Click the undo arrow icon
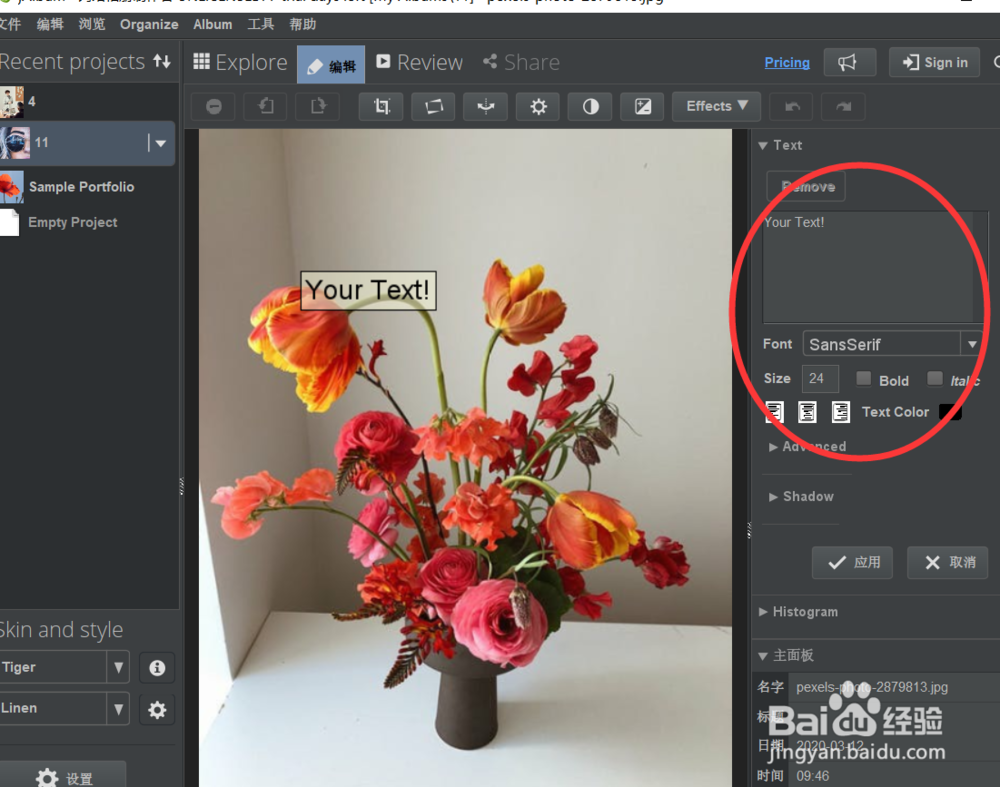The width and height of the screenshot is (1000, 787). (792, 107)
